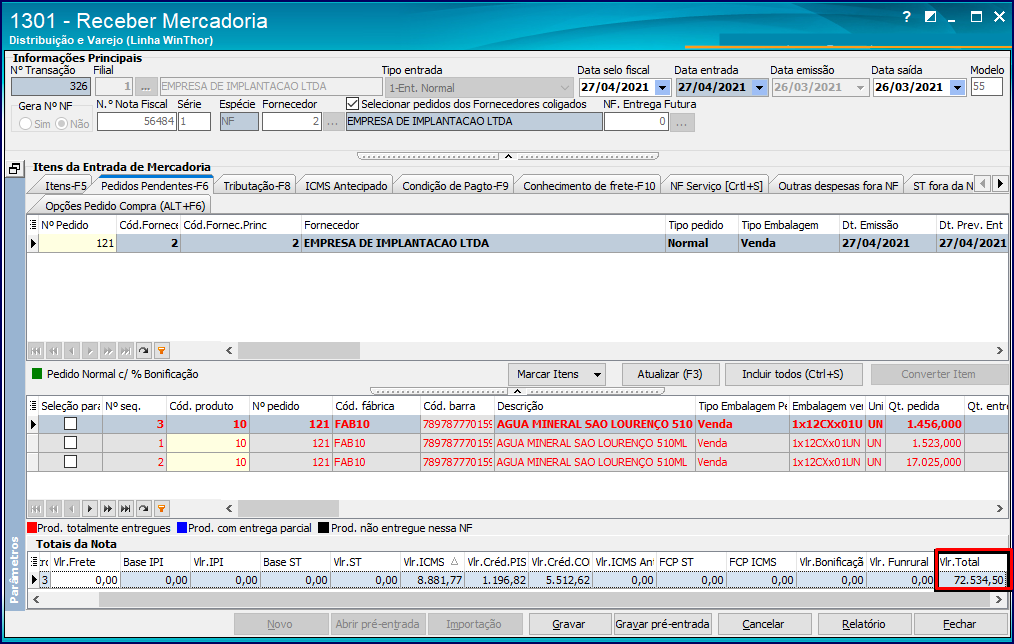Click the Gravar pré-entrada button
This screenshot has height=644, width=1014.
click(663, 624)
